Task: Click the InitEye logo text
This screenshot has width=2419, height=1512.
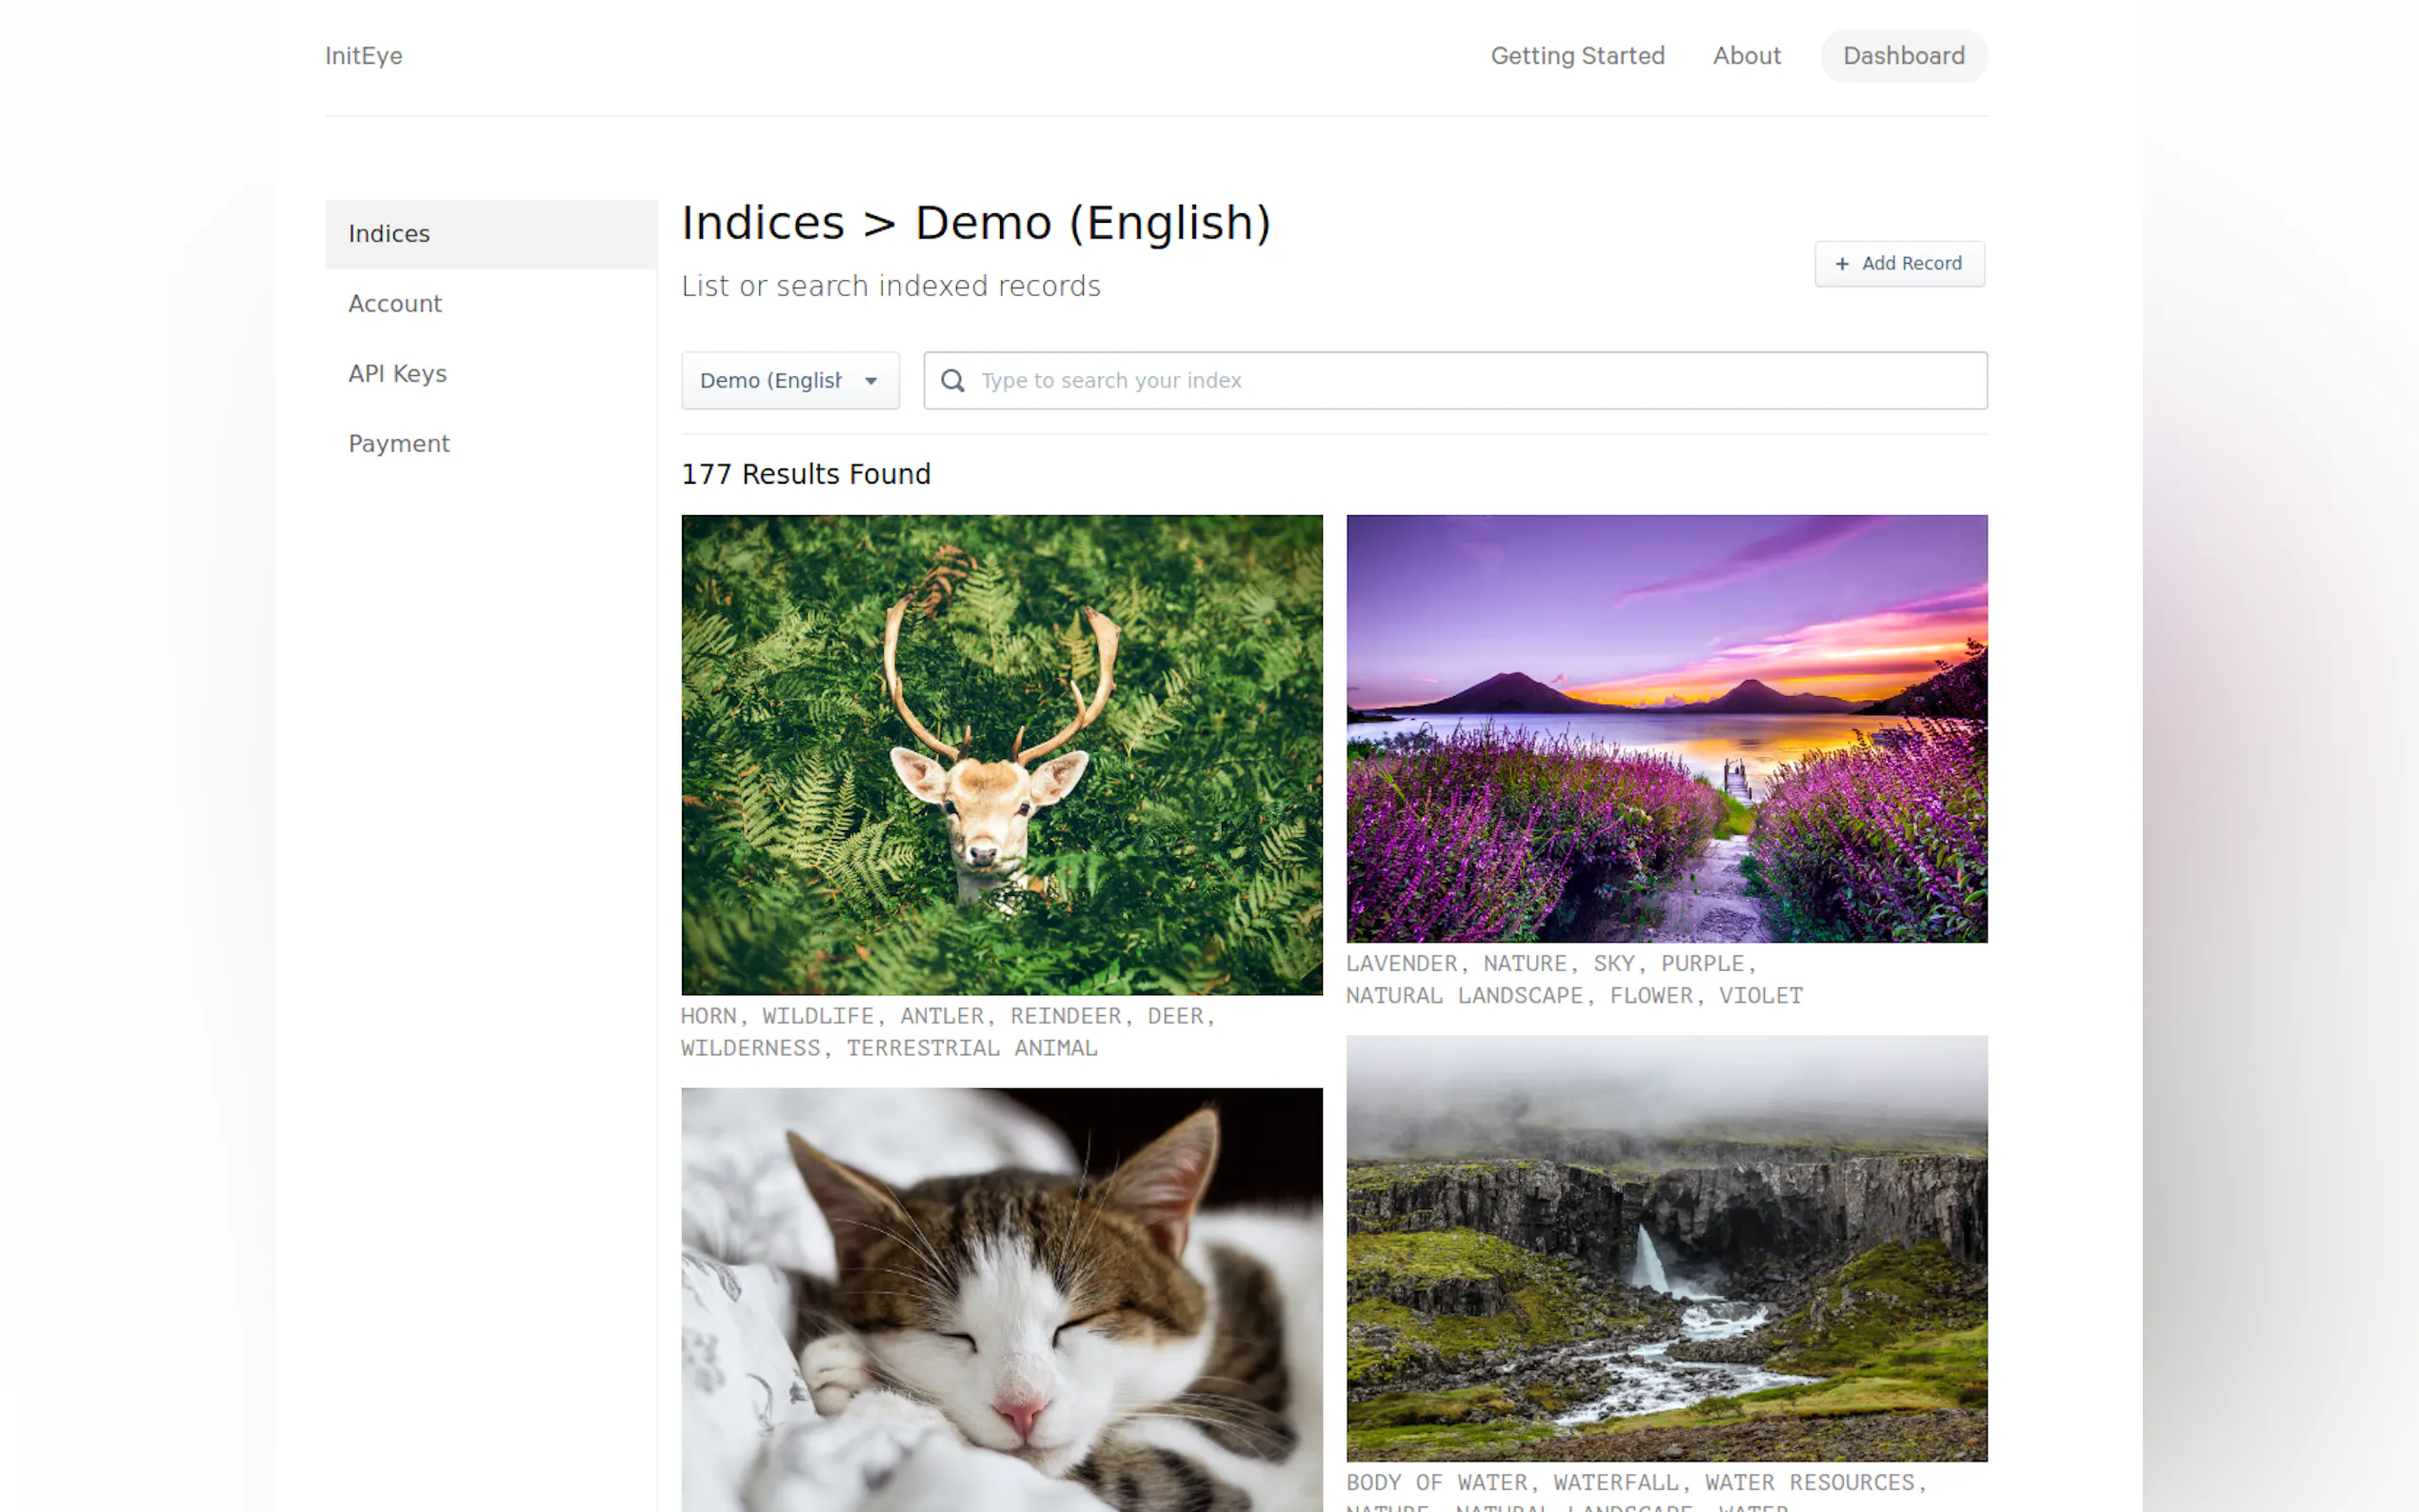Action: (363, 56)
